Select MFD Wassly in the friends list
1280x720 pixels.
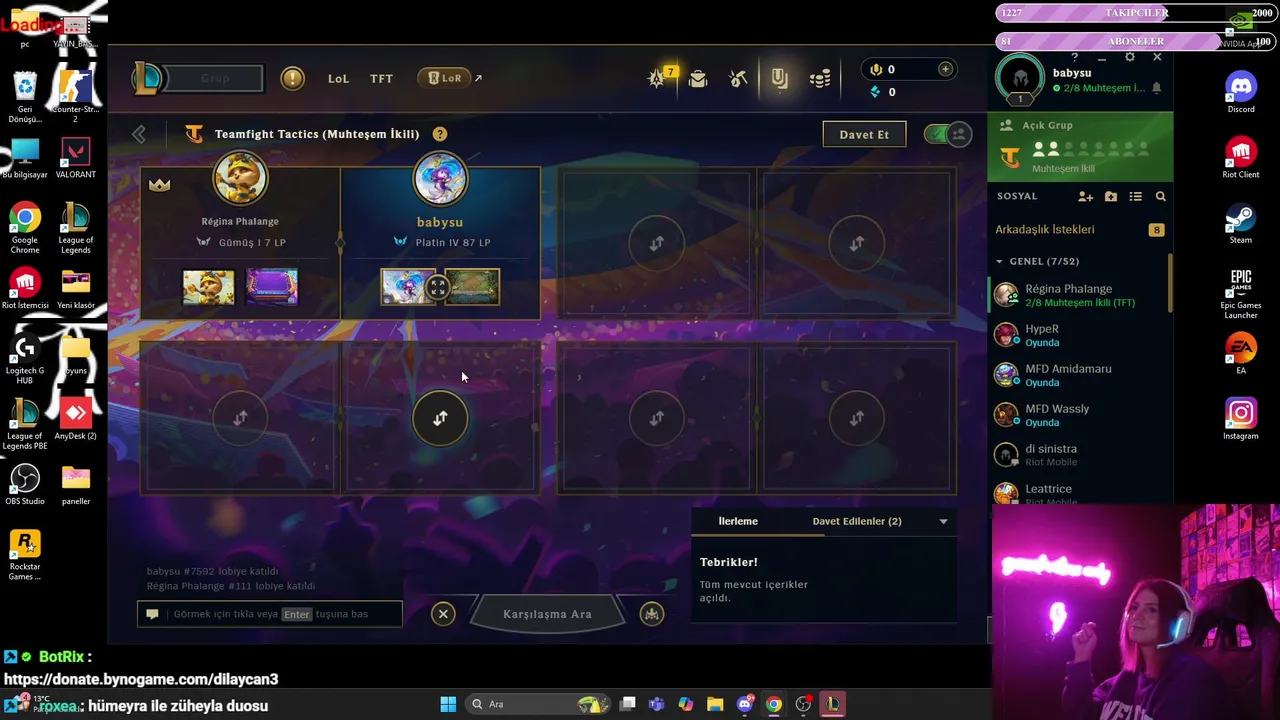1079,415
